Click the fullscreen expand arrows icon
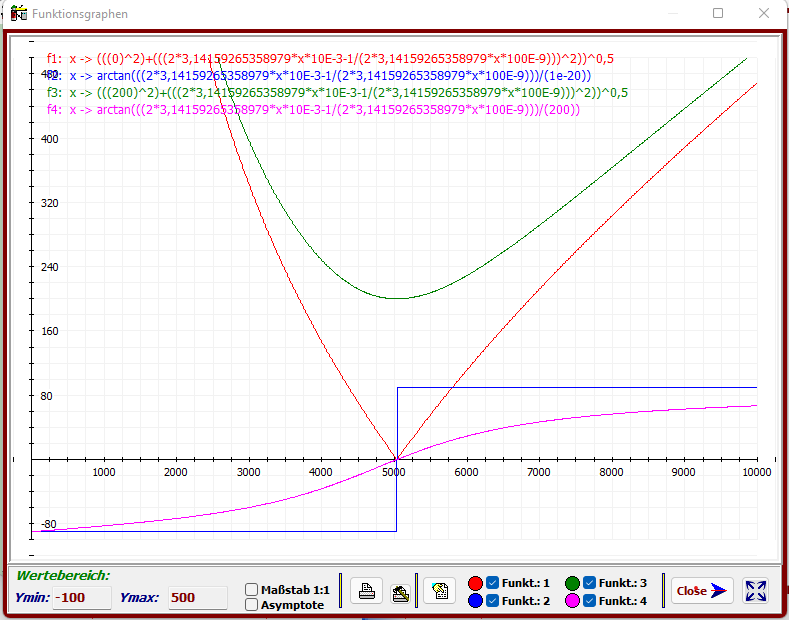This screenshot has width=789, height=620. click(x=756, y=591)
